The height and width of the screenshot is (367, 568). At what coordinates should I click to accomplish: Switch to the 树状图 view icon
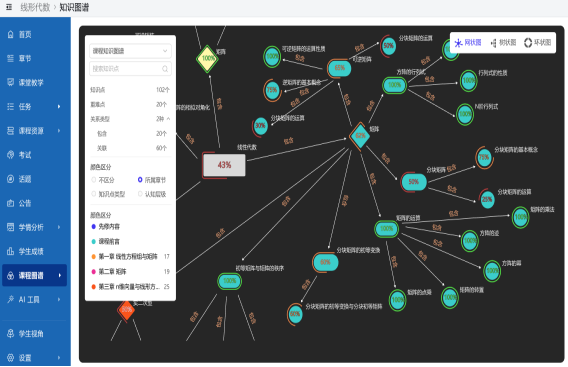(493, 43)
